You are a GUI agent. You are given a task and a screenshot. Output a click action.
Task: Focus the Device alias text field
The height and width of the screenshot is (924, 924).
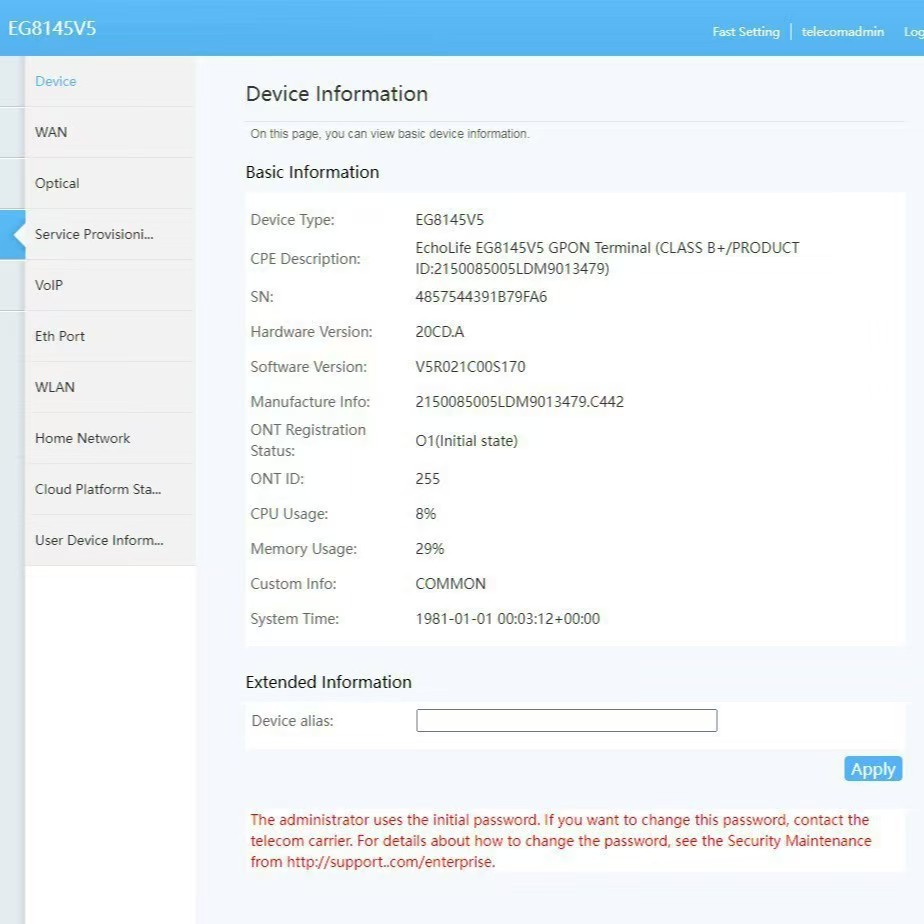566,720
